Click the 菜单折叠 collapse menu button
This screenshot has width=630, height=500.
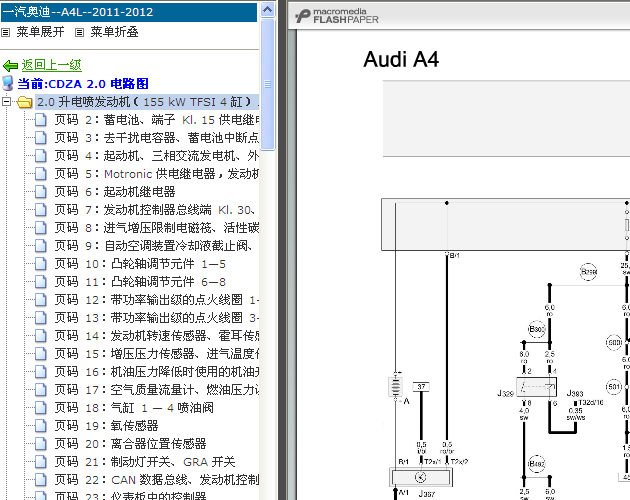115,32
